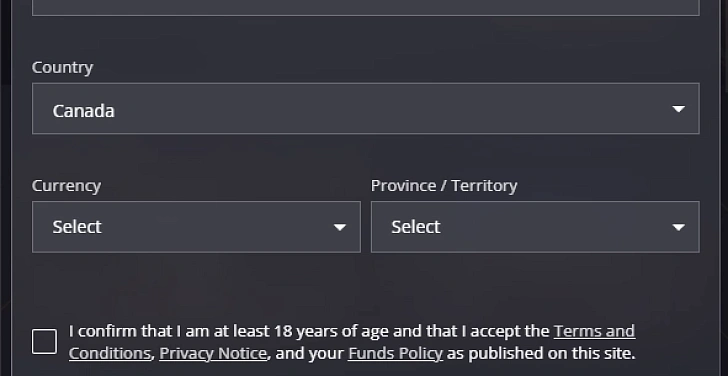
Task: Tick the age confirmation checkbox
Action: pyautogui.click(x=44, y=342)
